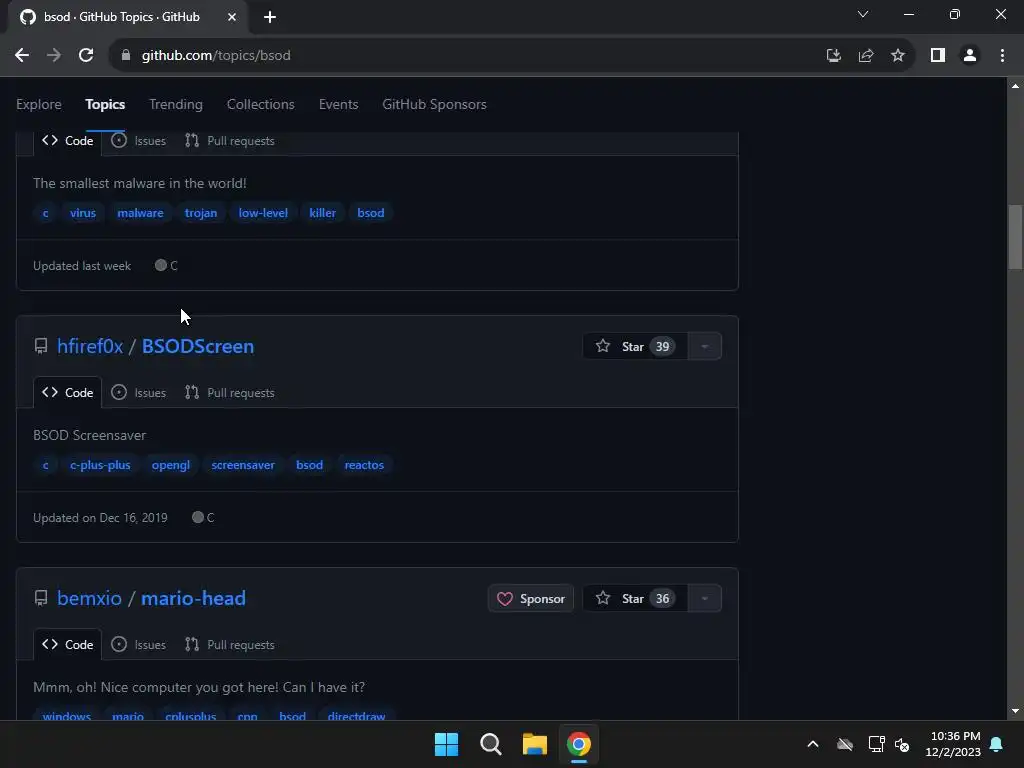Reload the GitHub topics page
This screenshot has width=1024, height=768.
pyautogui.click(x=86, y=56)
